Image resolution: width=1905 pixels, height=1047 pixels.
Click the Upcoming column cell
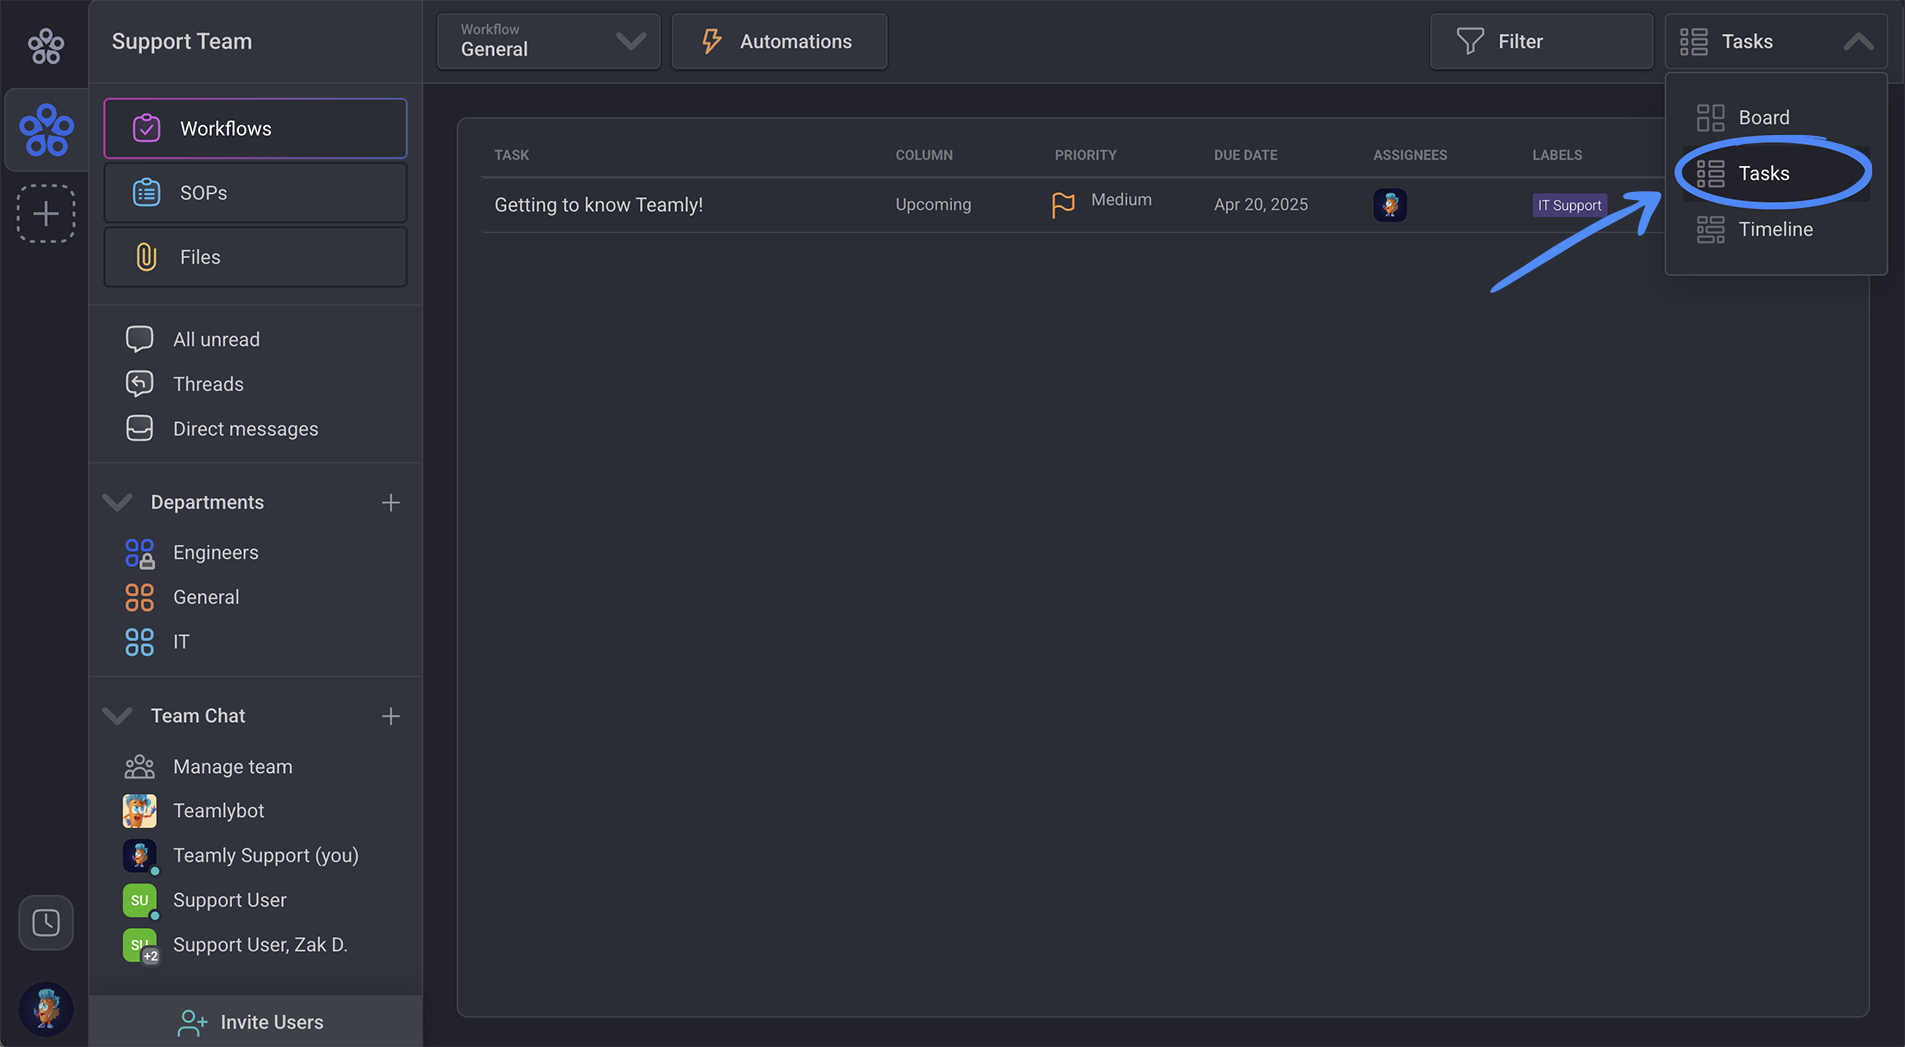coord(933,204)
